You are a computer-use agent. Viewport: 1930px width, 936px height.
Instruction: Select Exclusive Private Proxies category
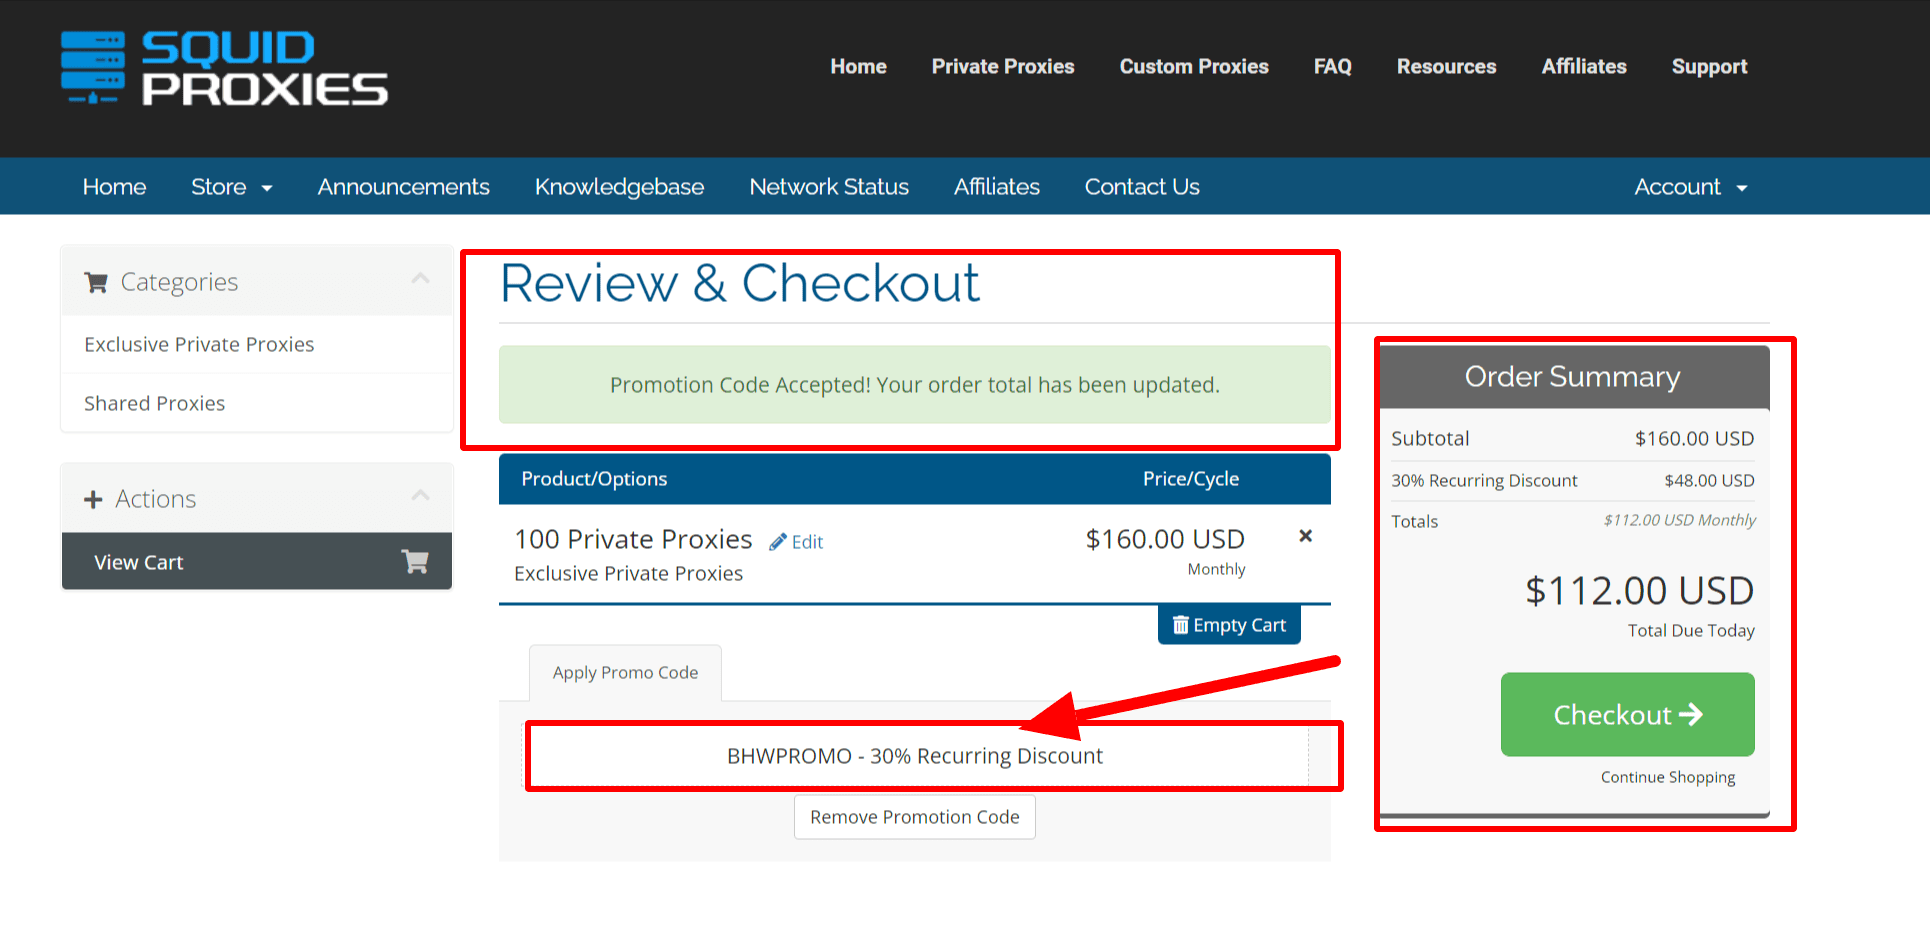tap(198, 344)
